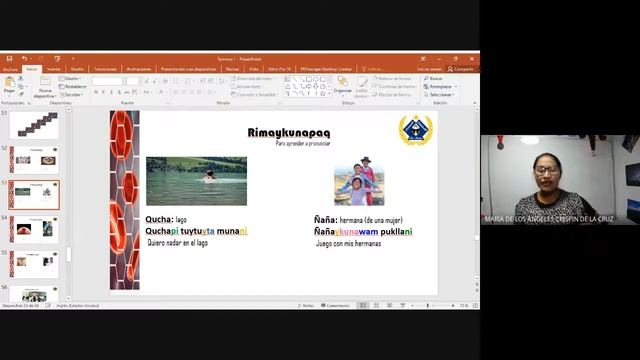This screenshot has height=360, width=640.
Task: Open the Seleccionar dropdown
Action: click(439, 95)
